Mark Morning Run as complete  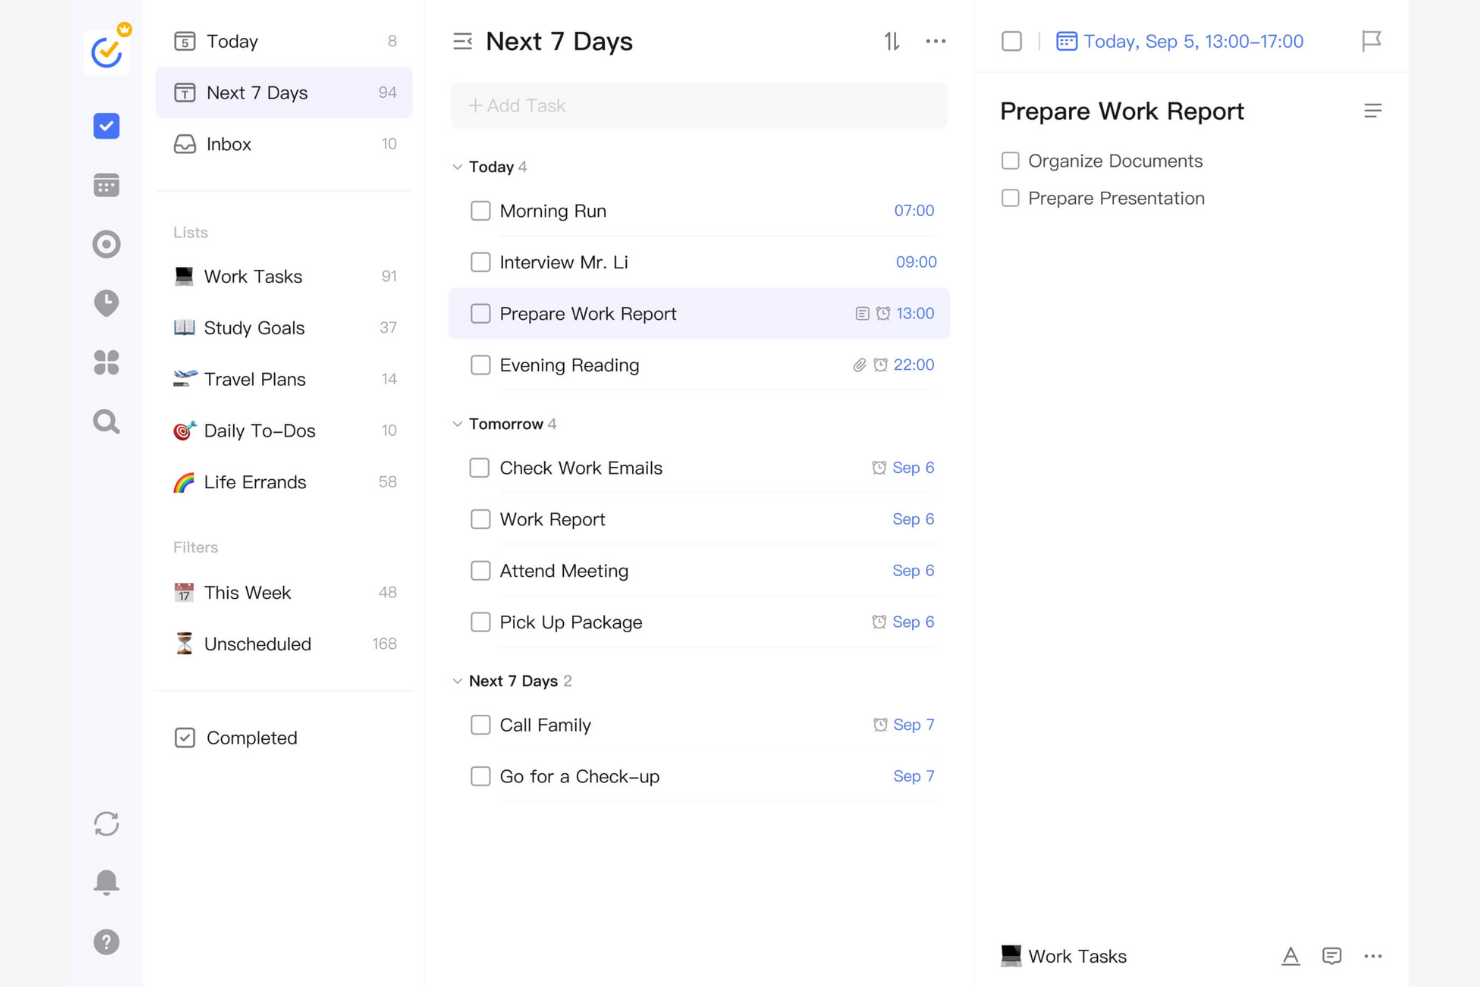[480, 210]
